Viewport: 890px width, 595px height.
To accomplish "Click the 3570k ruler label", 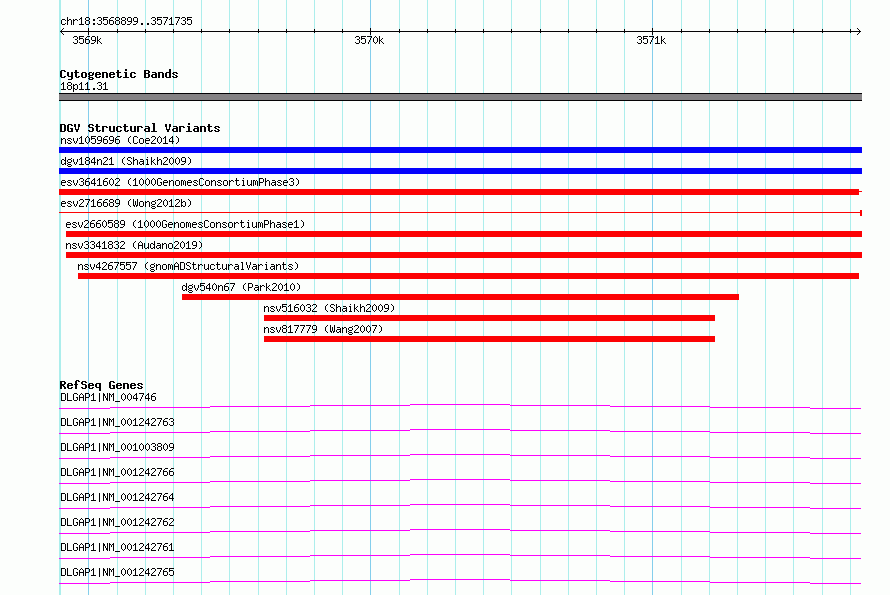I will coord(370,40).
